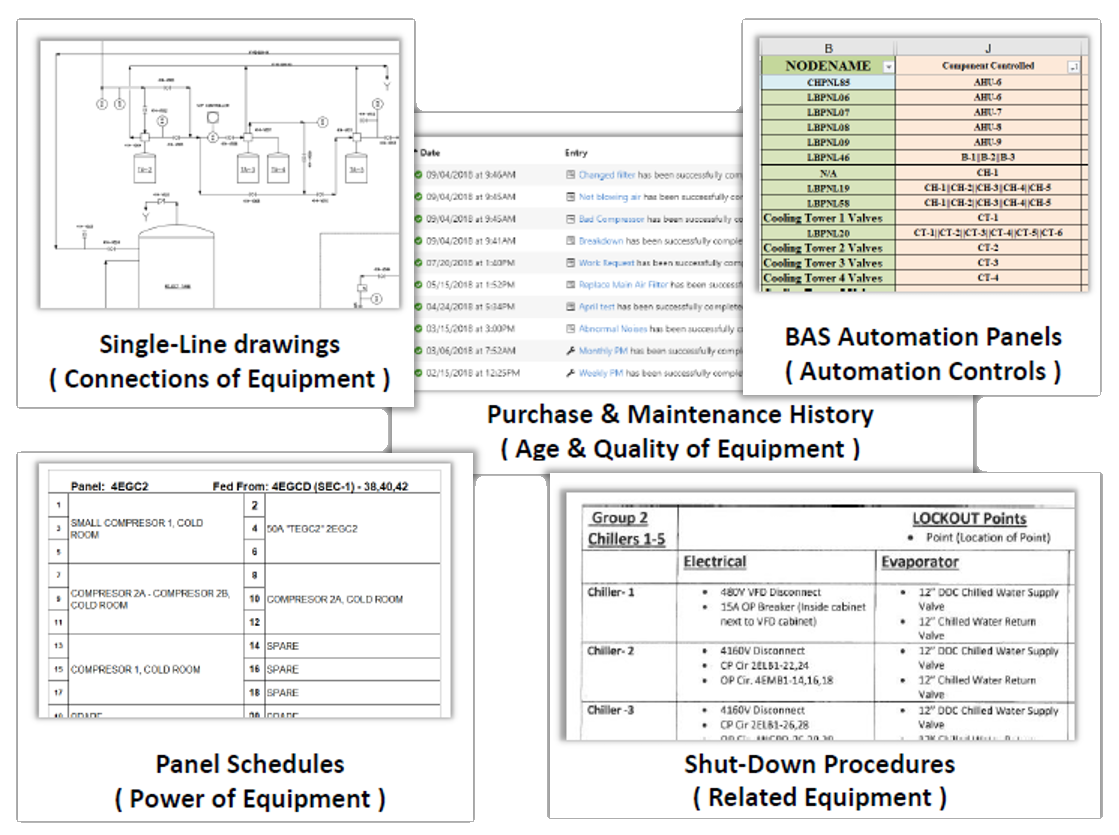Click the wrench icon before Monthly PM

(570, 351)
